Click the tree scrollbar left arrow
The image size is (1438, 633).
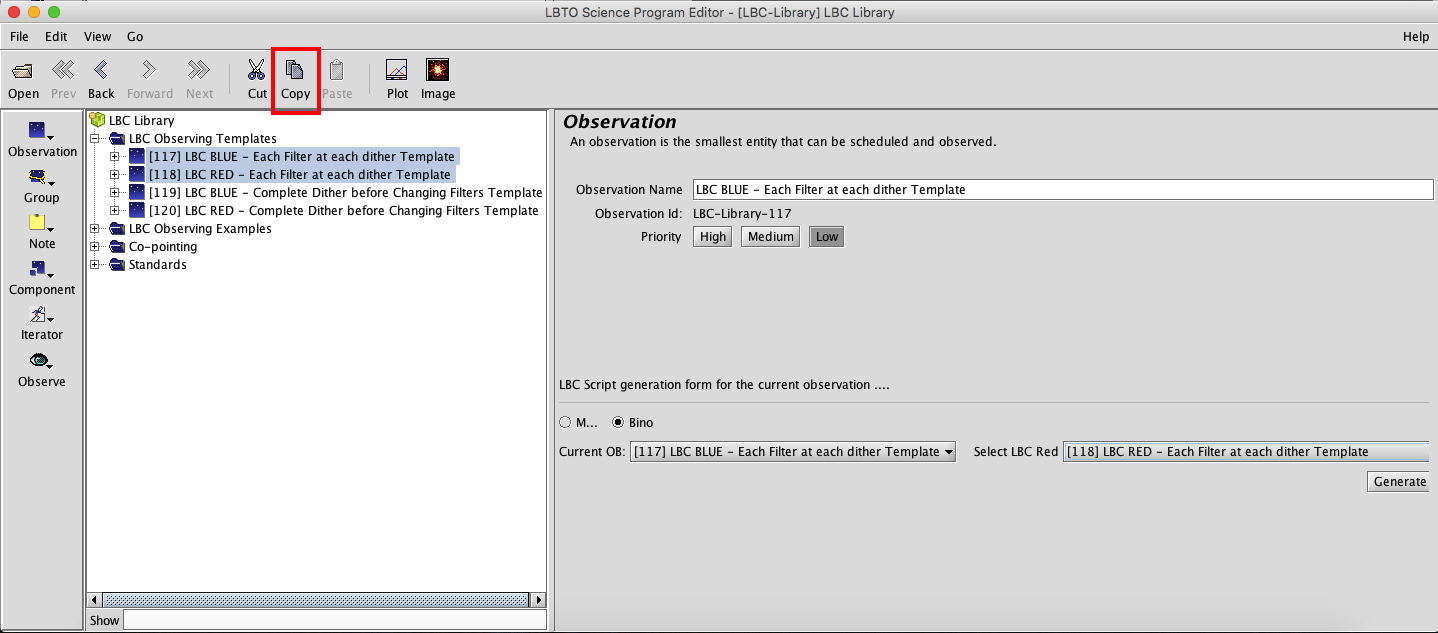click(95, 600)
